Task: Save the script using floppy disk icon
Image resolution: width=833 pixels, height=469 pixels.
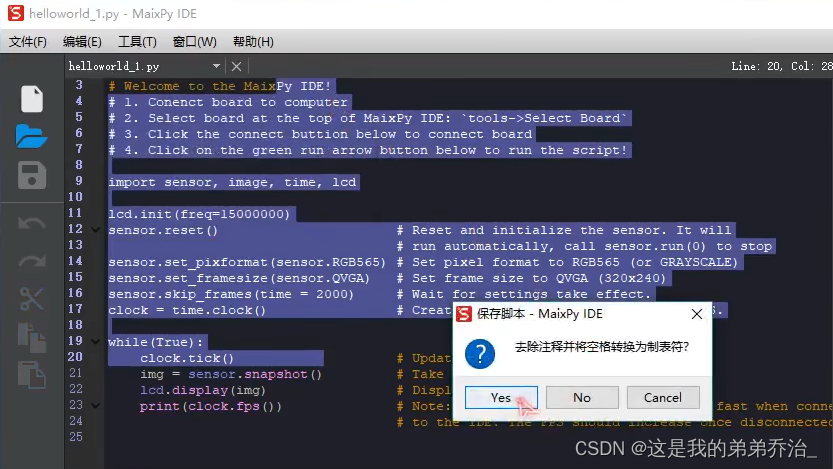Action: pyautogui.click(x=32, y=175)
